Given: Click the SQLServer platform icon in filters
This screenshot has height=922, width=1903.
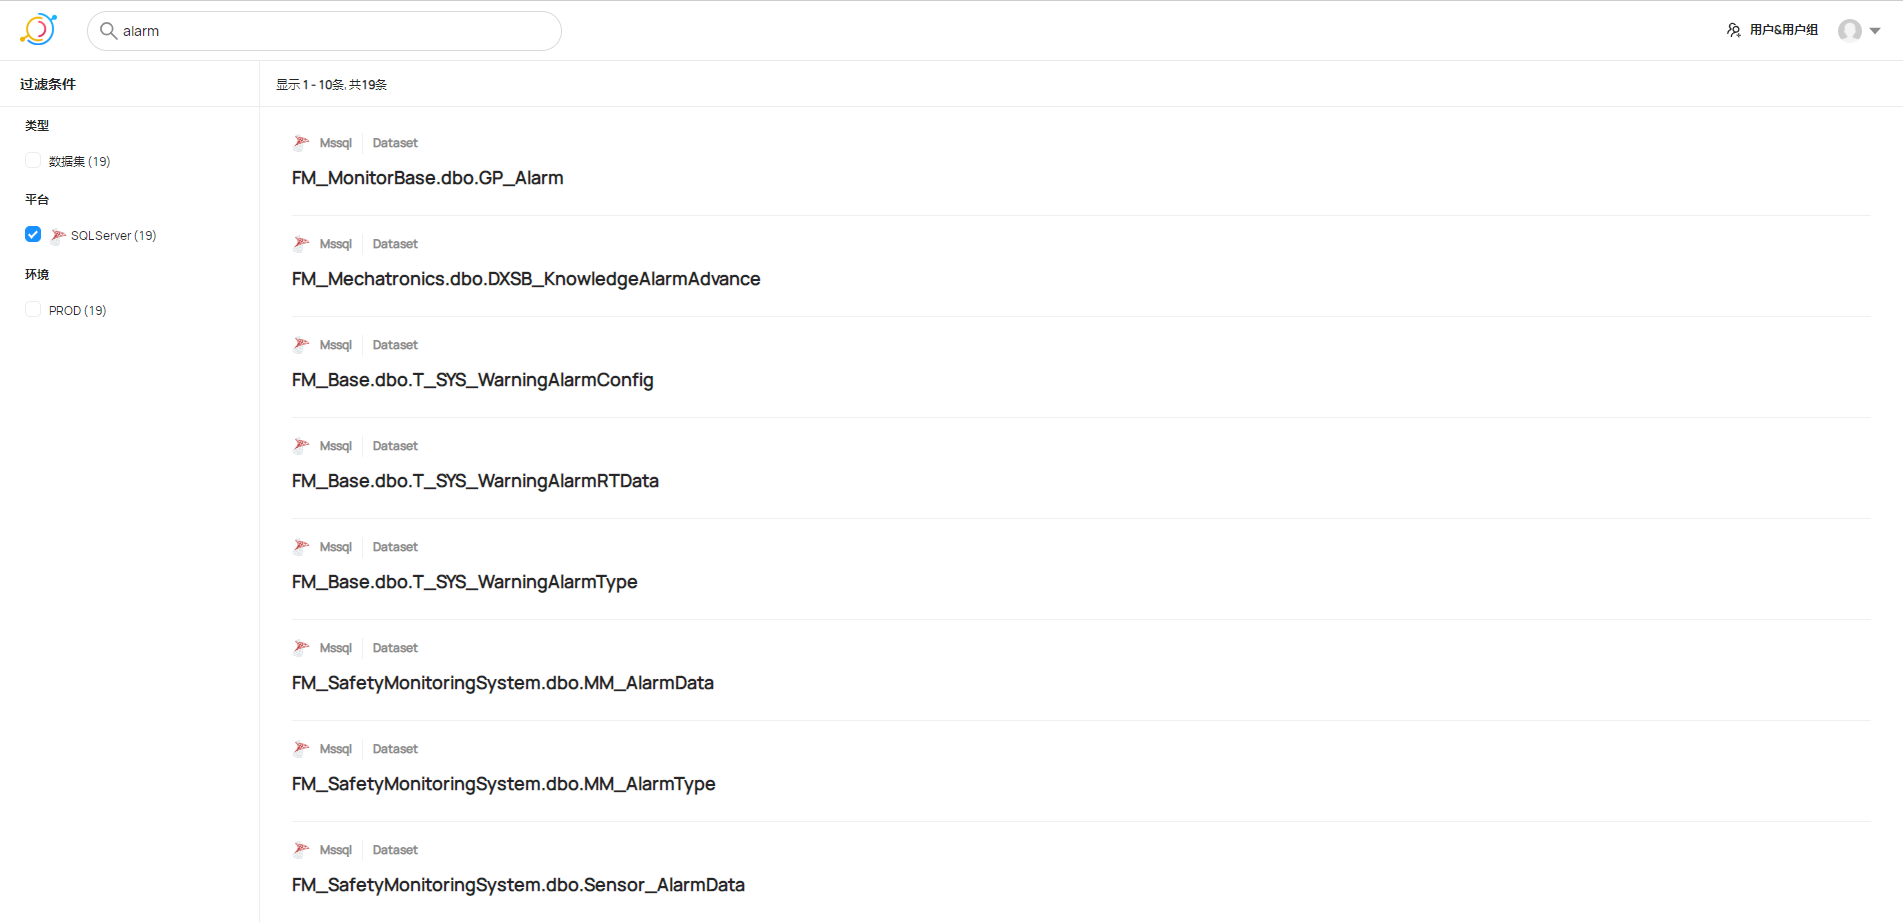Looking at the screenshot, I should point(58,236).
